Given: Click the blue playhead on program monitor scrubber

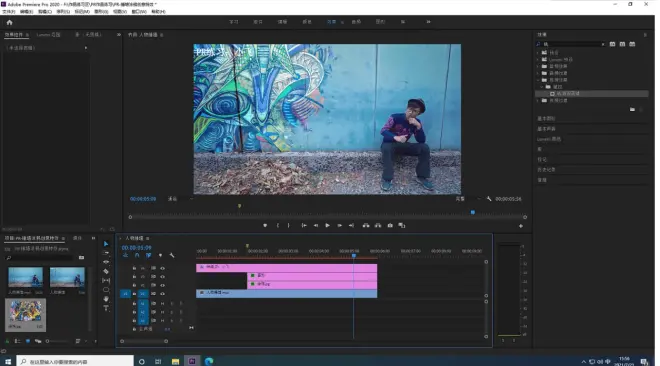Looking at the screenshot, I should pos(473,212).
